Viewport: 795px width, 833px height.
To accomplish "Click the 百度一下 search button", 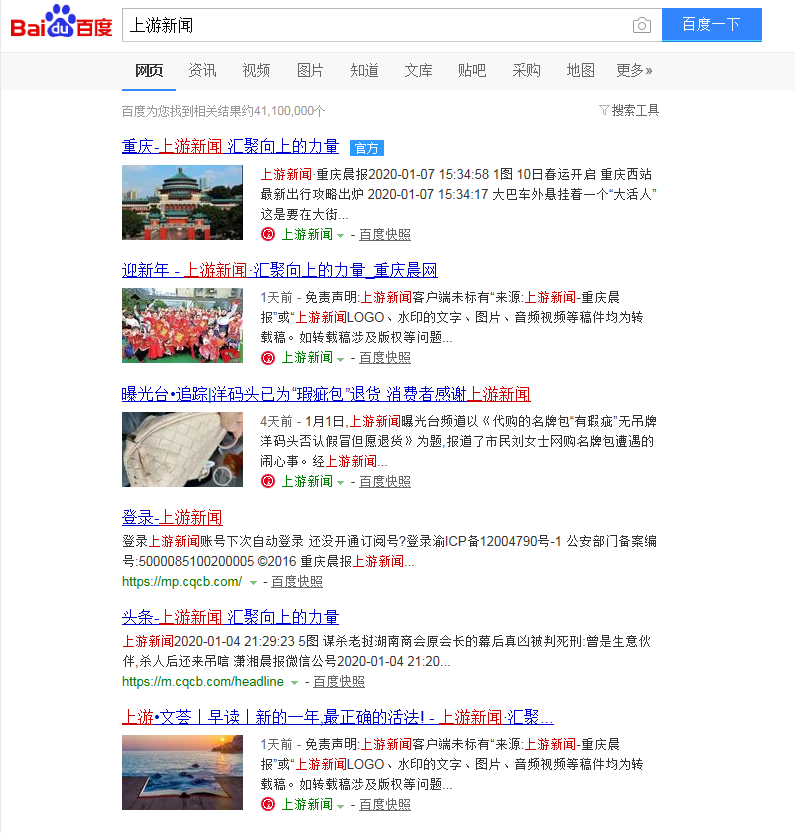I will coord(712,24).
